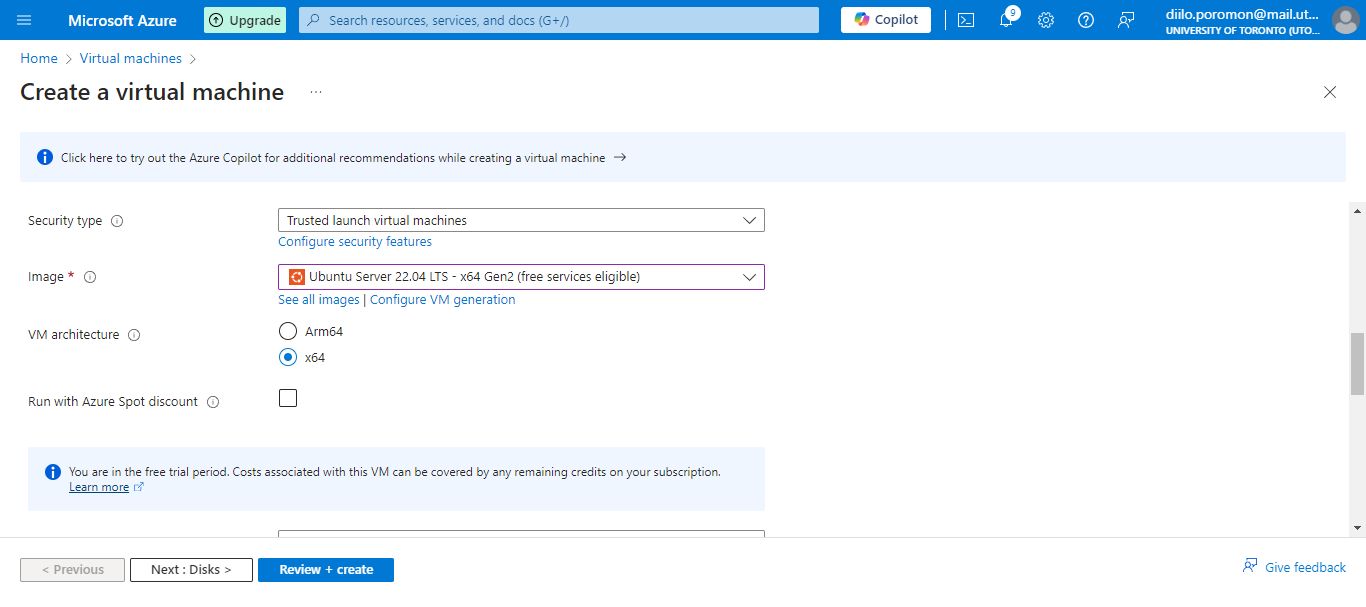Click the Review + create button

(326, 570)
